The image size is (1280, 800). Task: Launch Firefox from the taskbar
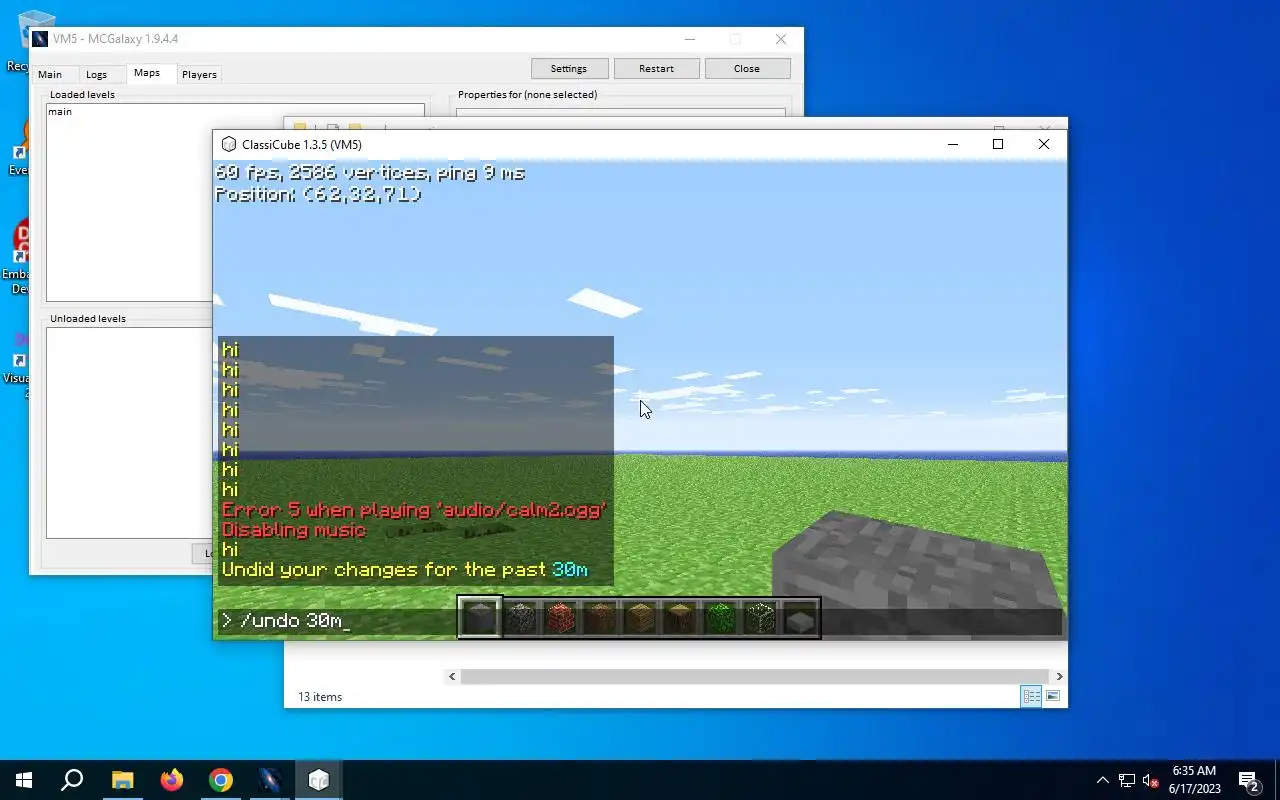(x=172, y=780)
